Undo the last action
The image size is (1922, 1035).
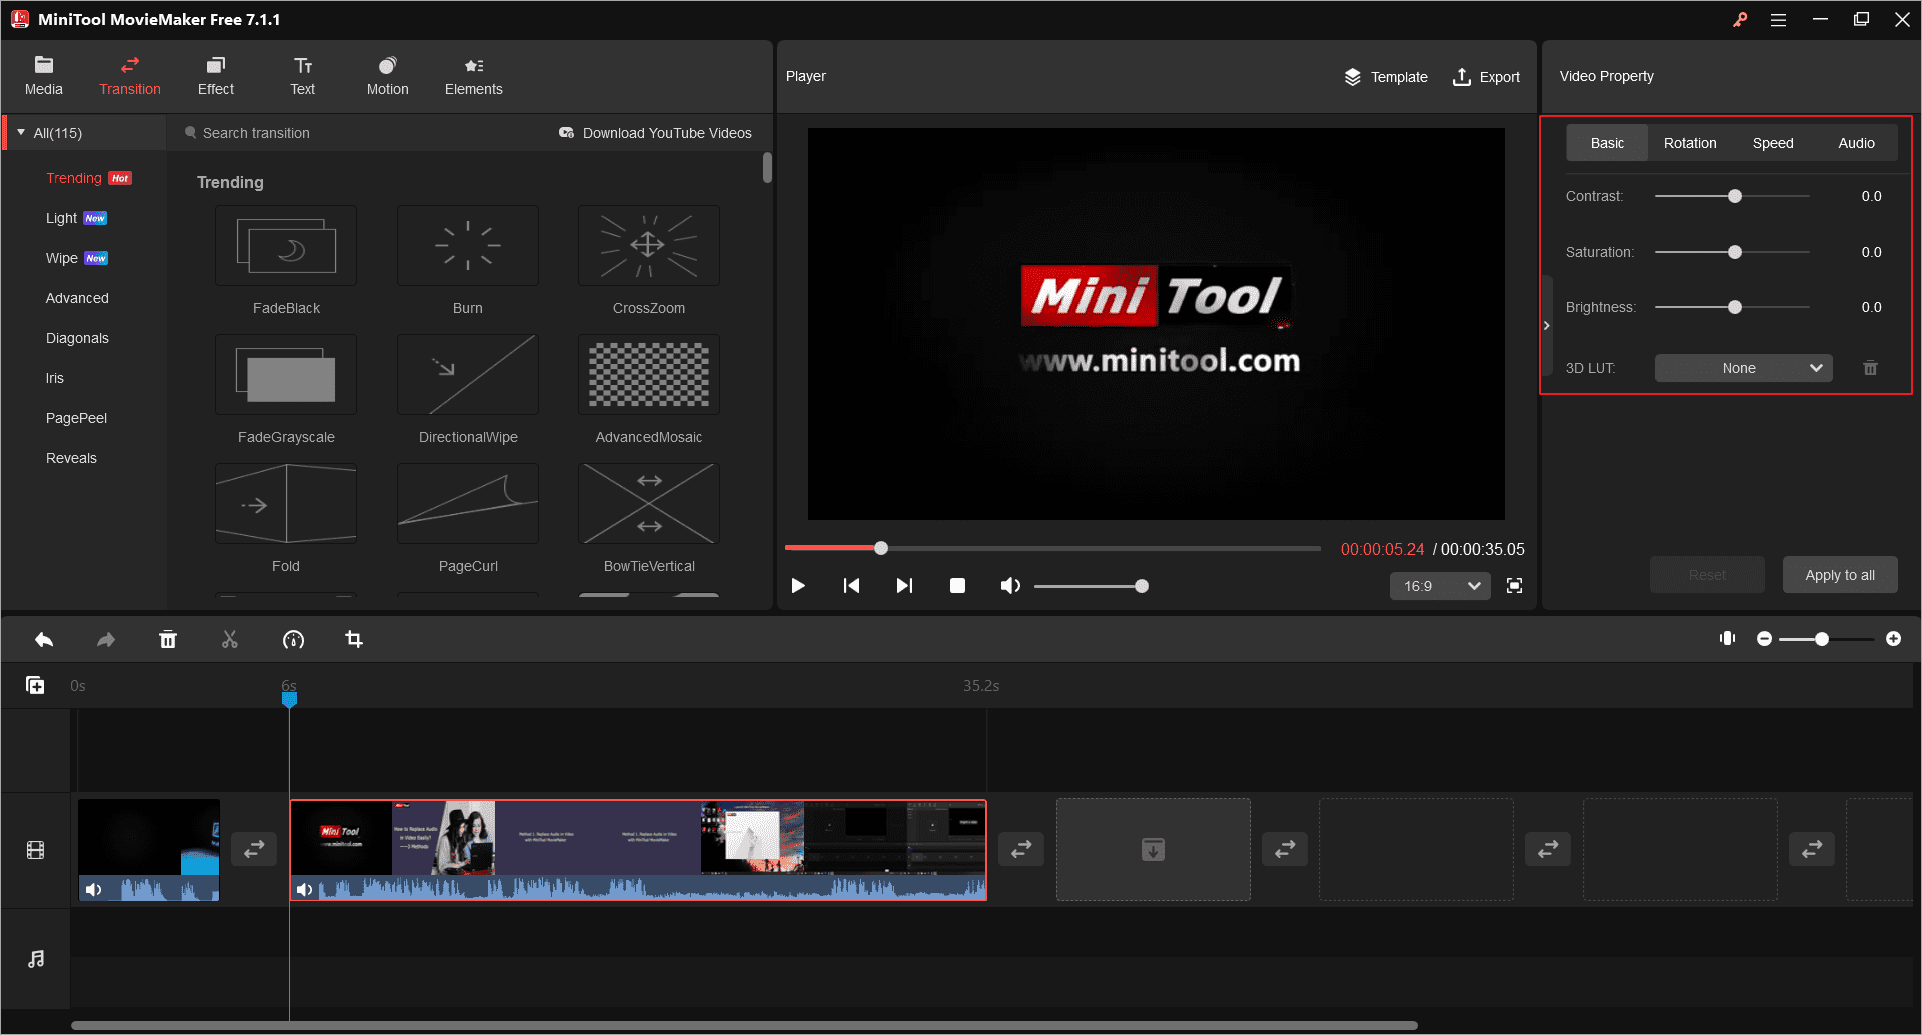(44, 639)
